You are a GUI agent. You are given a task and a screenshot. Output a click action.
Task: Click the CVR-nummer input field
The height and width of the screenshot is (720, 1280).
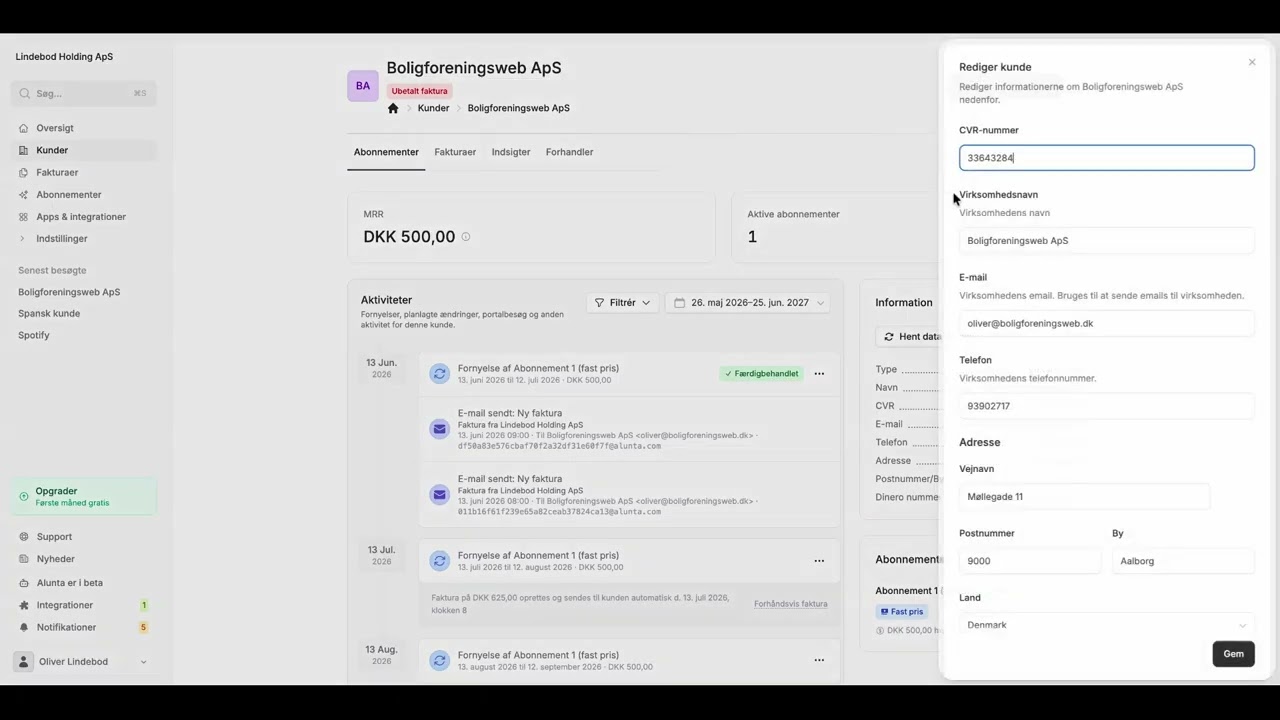1106,158
